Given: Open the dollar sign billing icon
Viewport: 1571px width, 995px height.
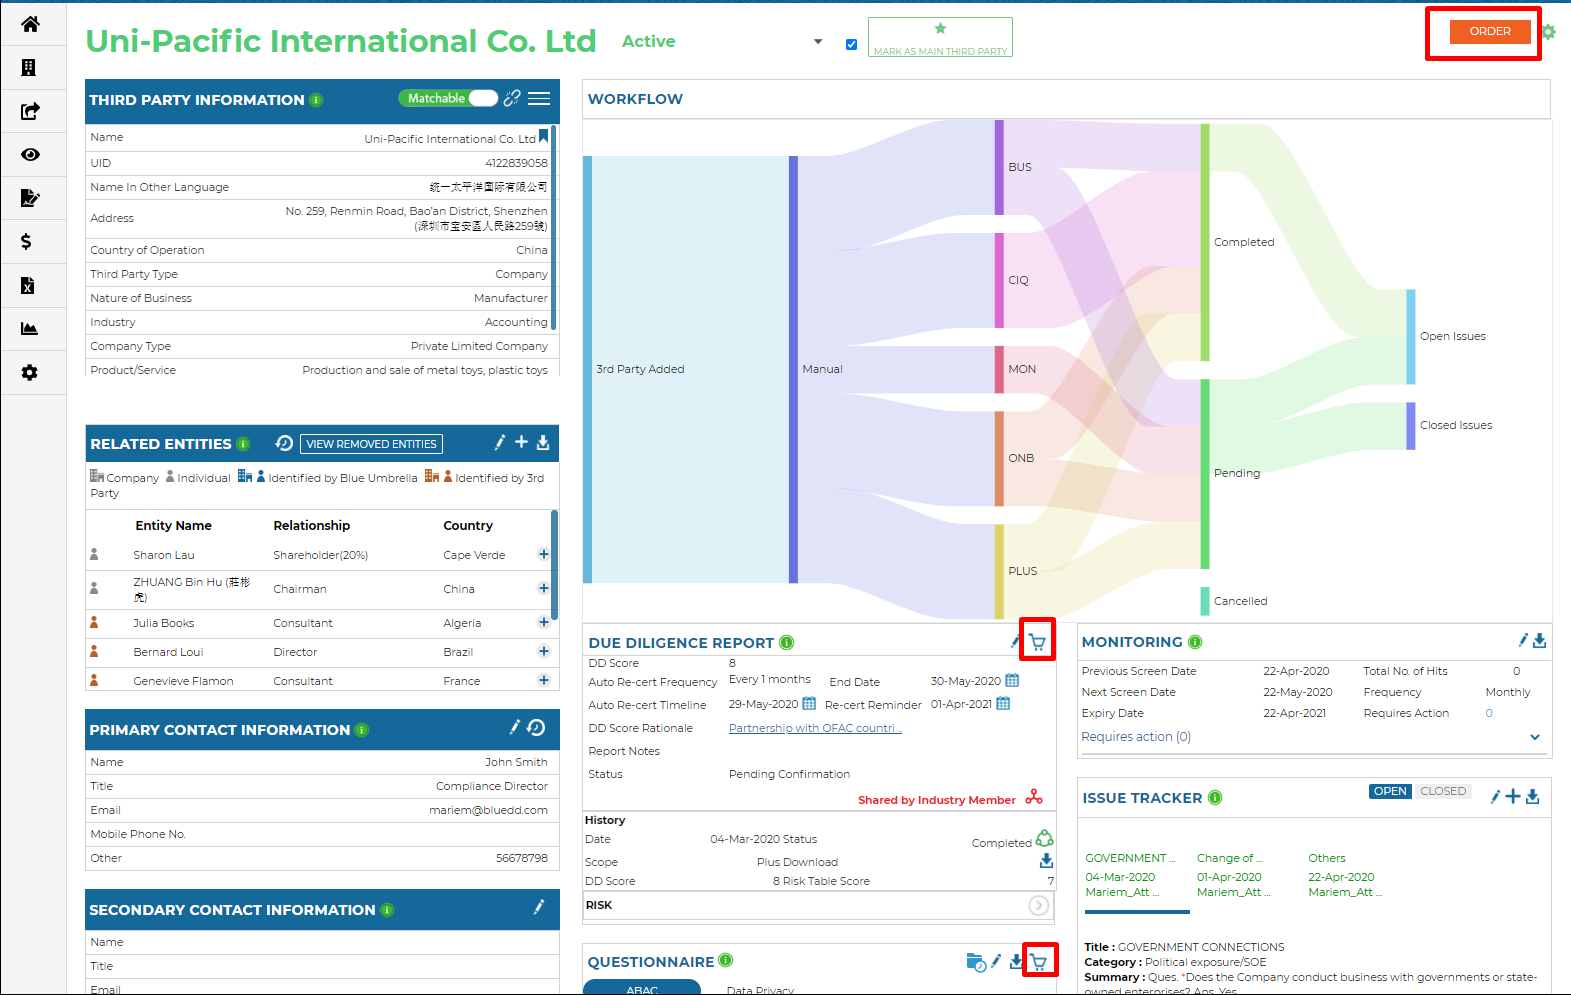Looking at the screenshot, I should pyautogui.click(x=27, y=241).
